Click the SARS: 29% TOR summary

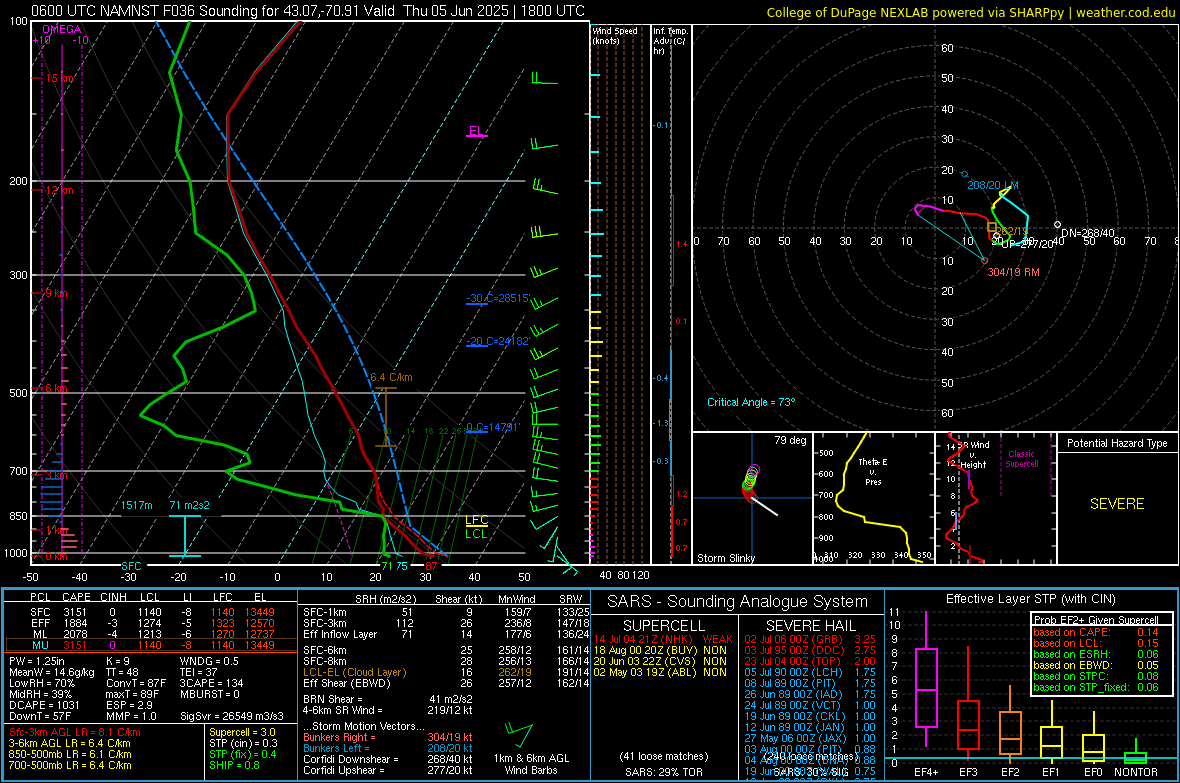coord(663,772)
